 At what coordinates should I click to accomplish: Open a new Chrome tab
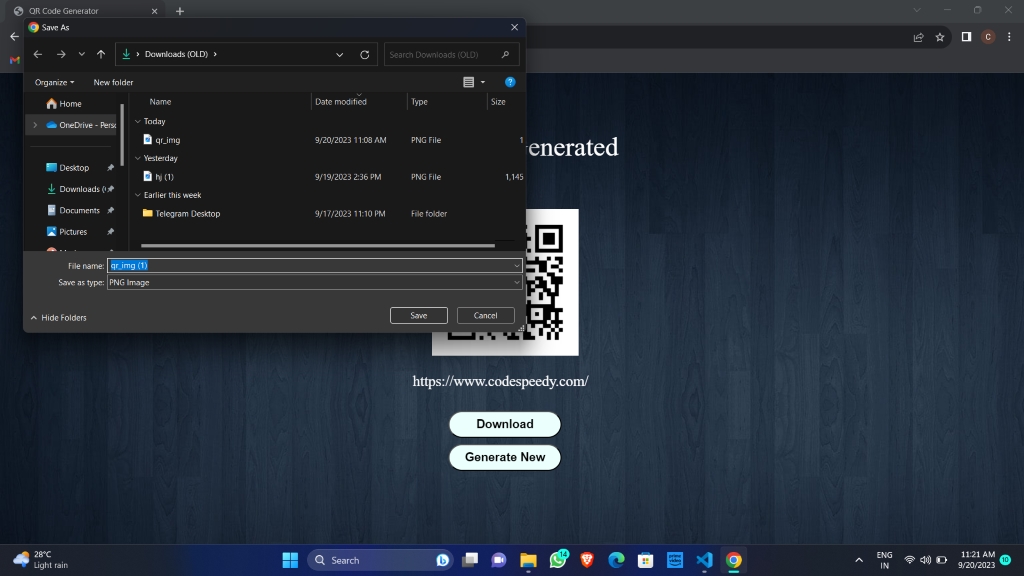180,11
